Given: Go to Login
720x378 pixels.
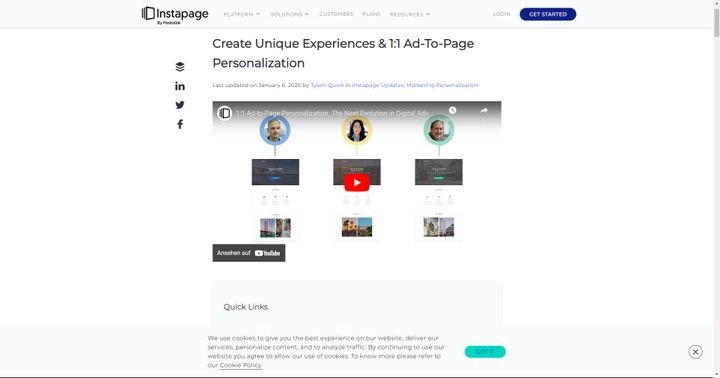Looking at the screenshot, I should (x=501, y=14).
